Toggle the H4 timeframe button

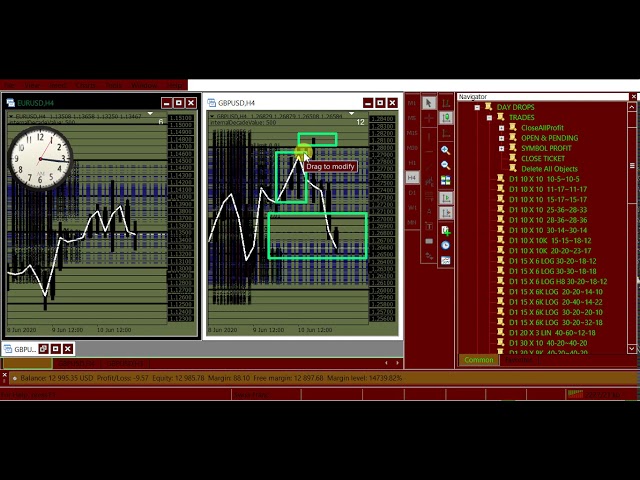(412, 177)
